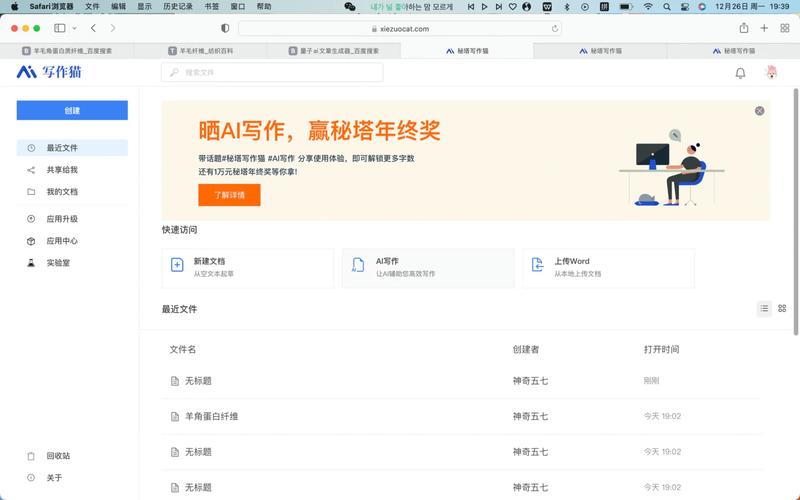
Task: Open the 历史记录 menu
Action: click(x=178, y=7)
